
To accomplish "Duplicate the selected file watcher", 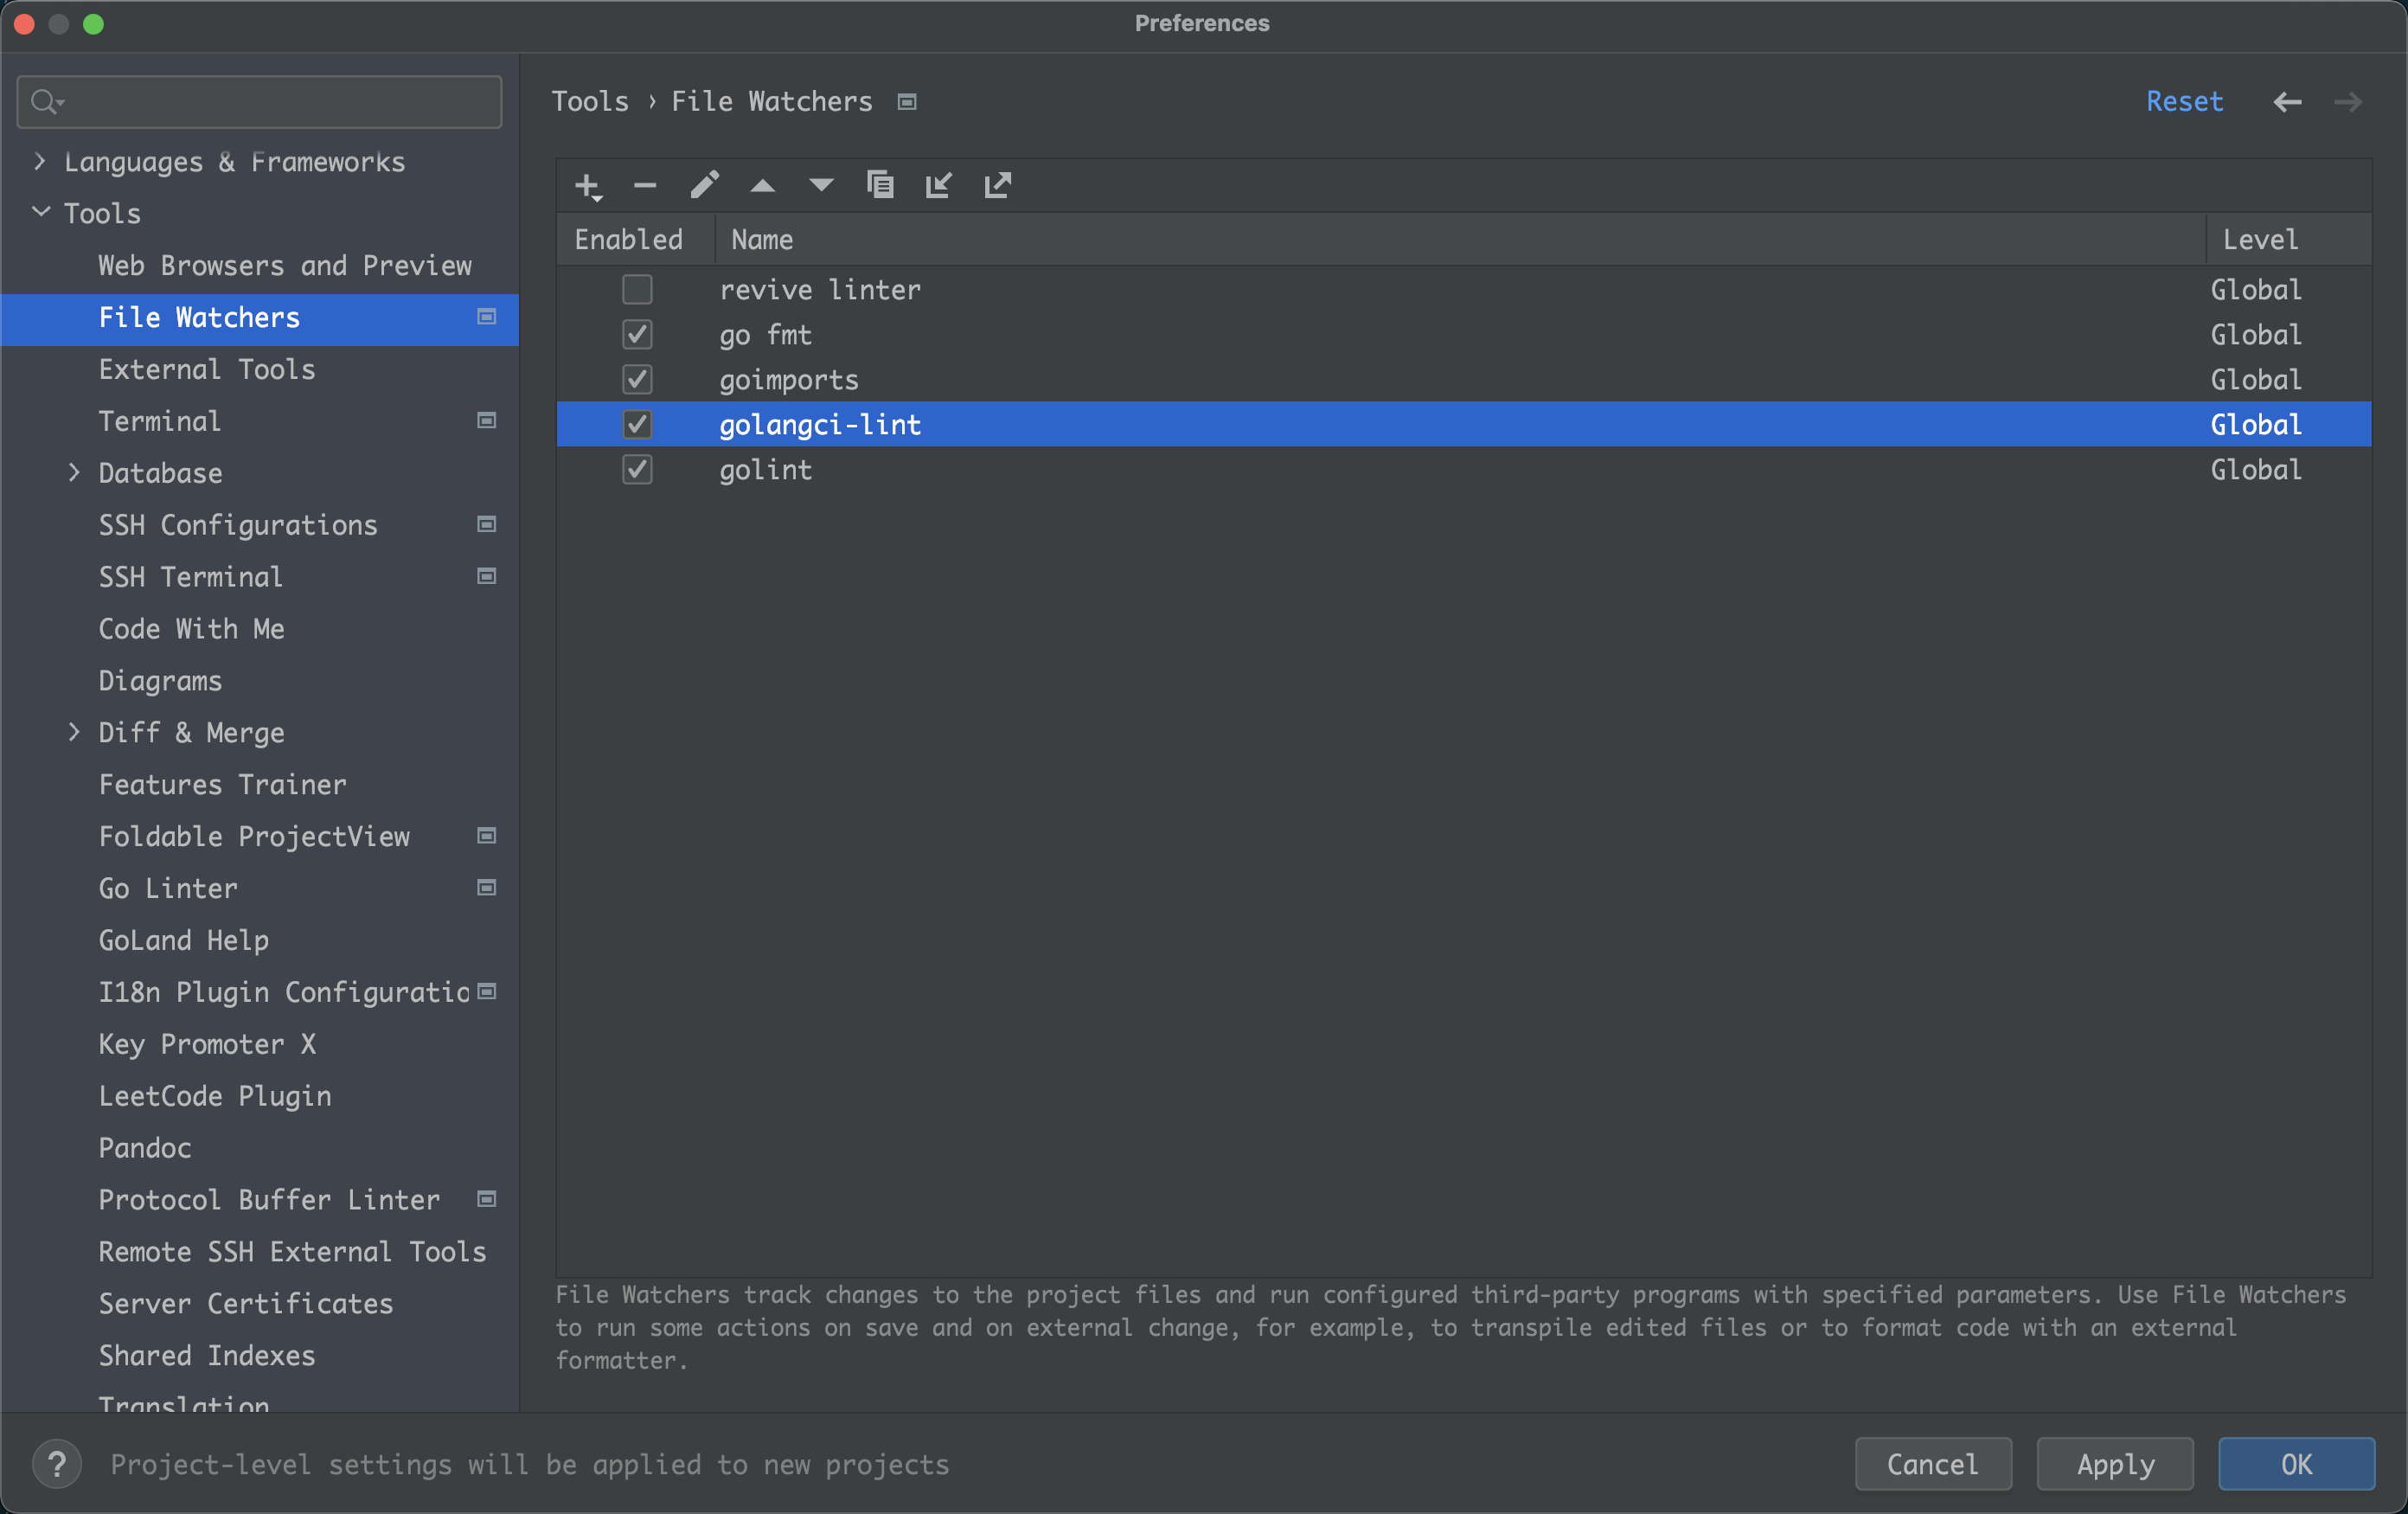I will pyautogui.click(x=880, y=186).
